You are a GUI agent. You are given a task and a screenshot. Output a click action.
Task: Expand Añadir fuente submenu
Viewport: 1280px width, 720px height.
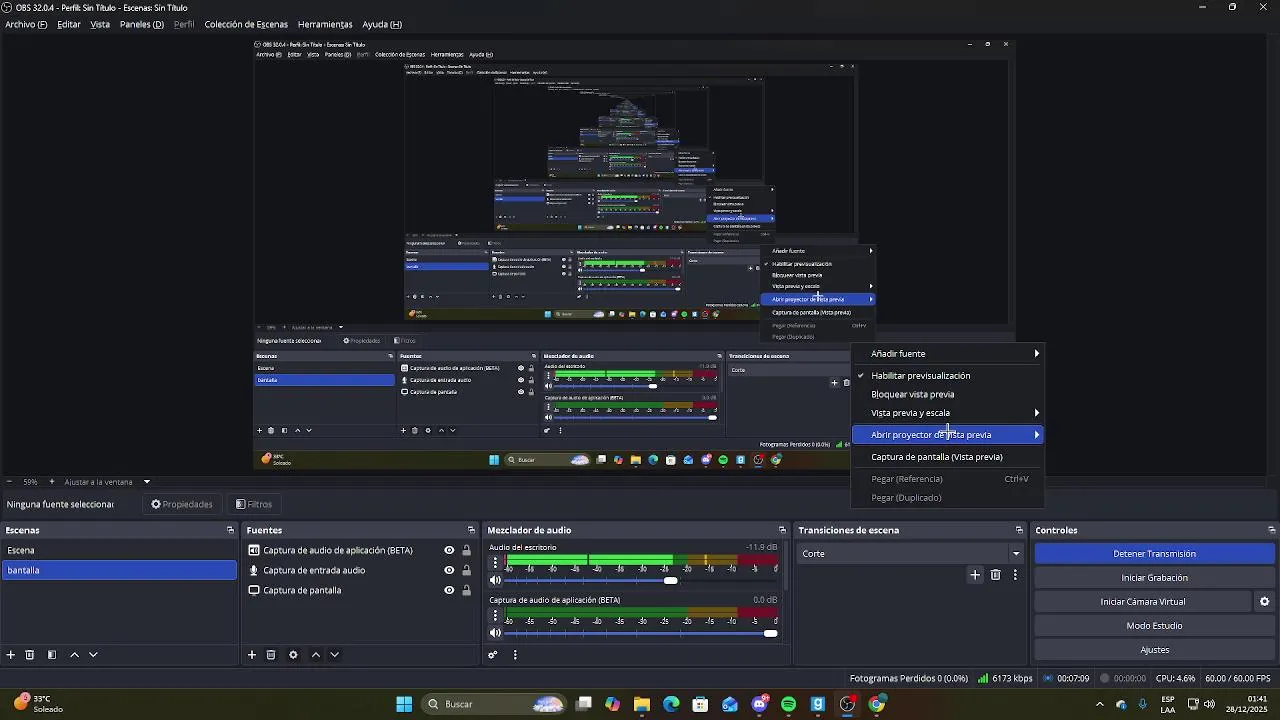[947, 354]
